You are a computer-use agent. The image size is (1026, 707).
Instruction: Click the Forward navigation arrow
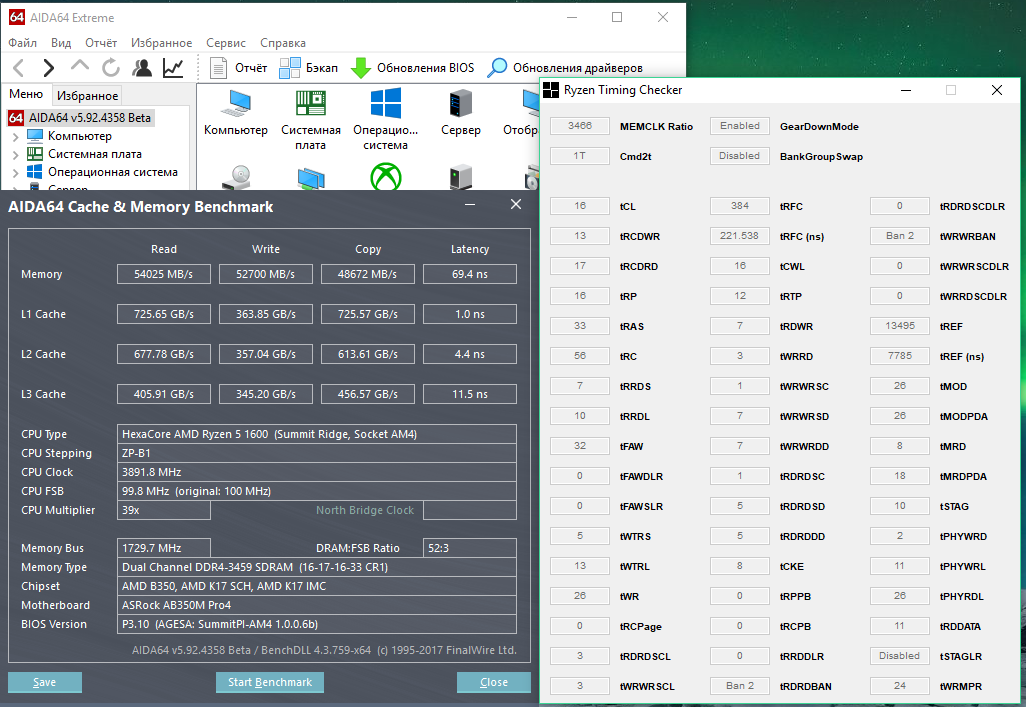[49, 68]
